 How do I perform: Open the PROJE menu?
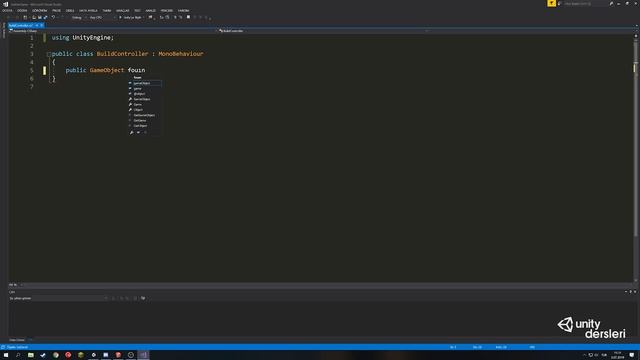point(56,11)
